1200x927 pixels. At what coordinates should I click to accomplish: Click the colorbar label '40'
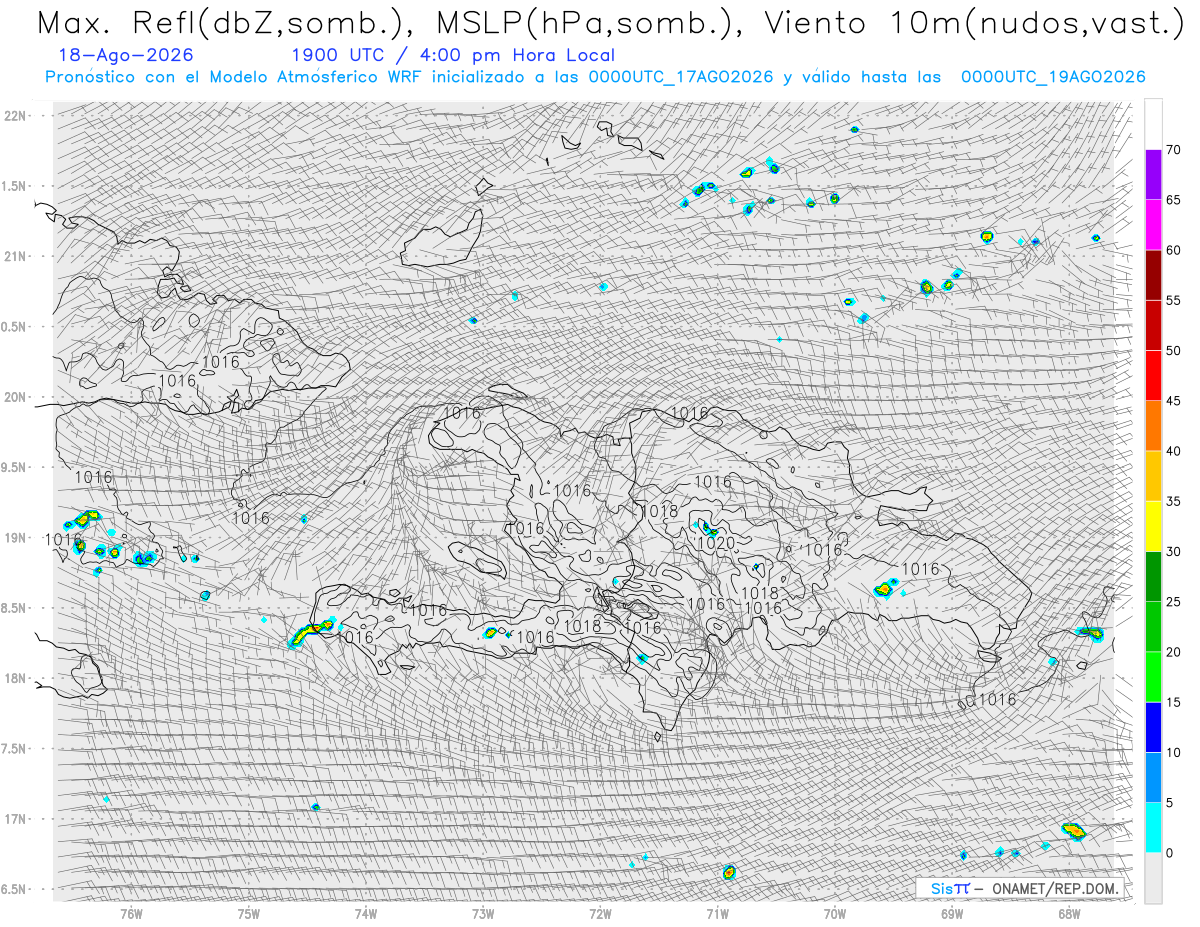point(1175,451)
